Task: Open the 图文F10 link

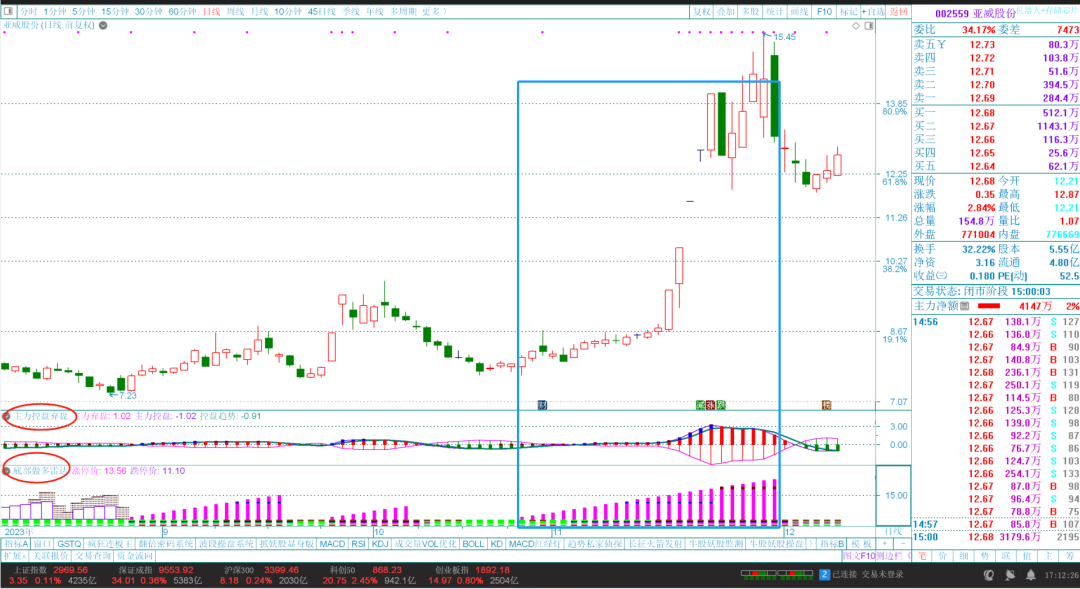Action: (858, 555)
